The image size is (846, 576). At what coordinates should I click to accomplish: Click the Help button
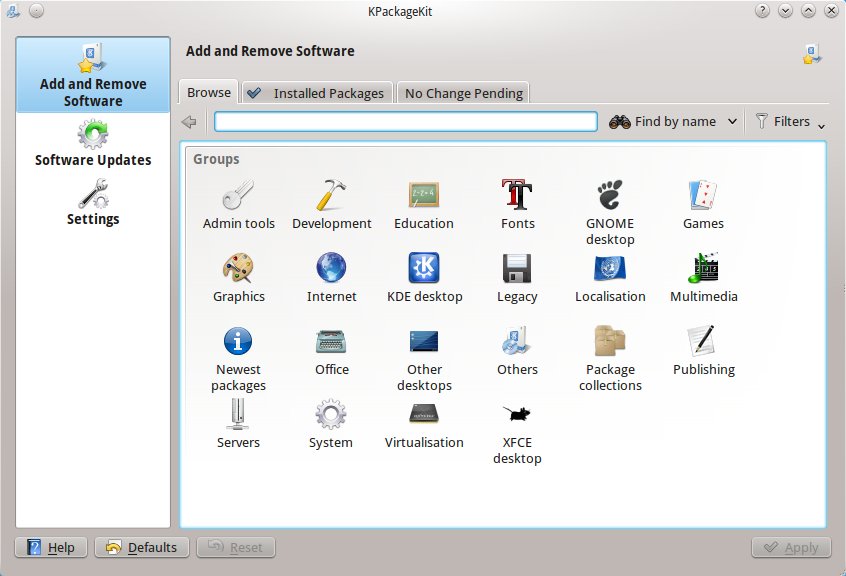pos(52,547)
